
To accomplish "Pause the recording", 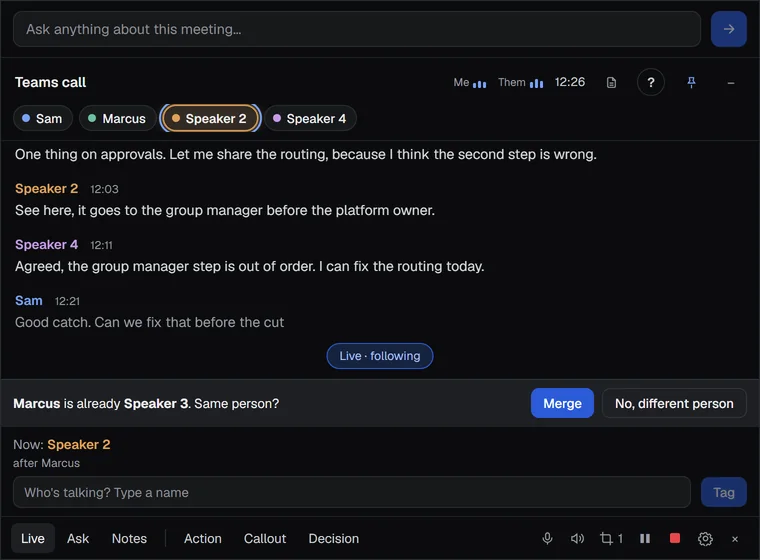I will [645, 538].
